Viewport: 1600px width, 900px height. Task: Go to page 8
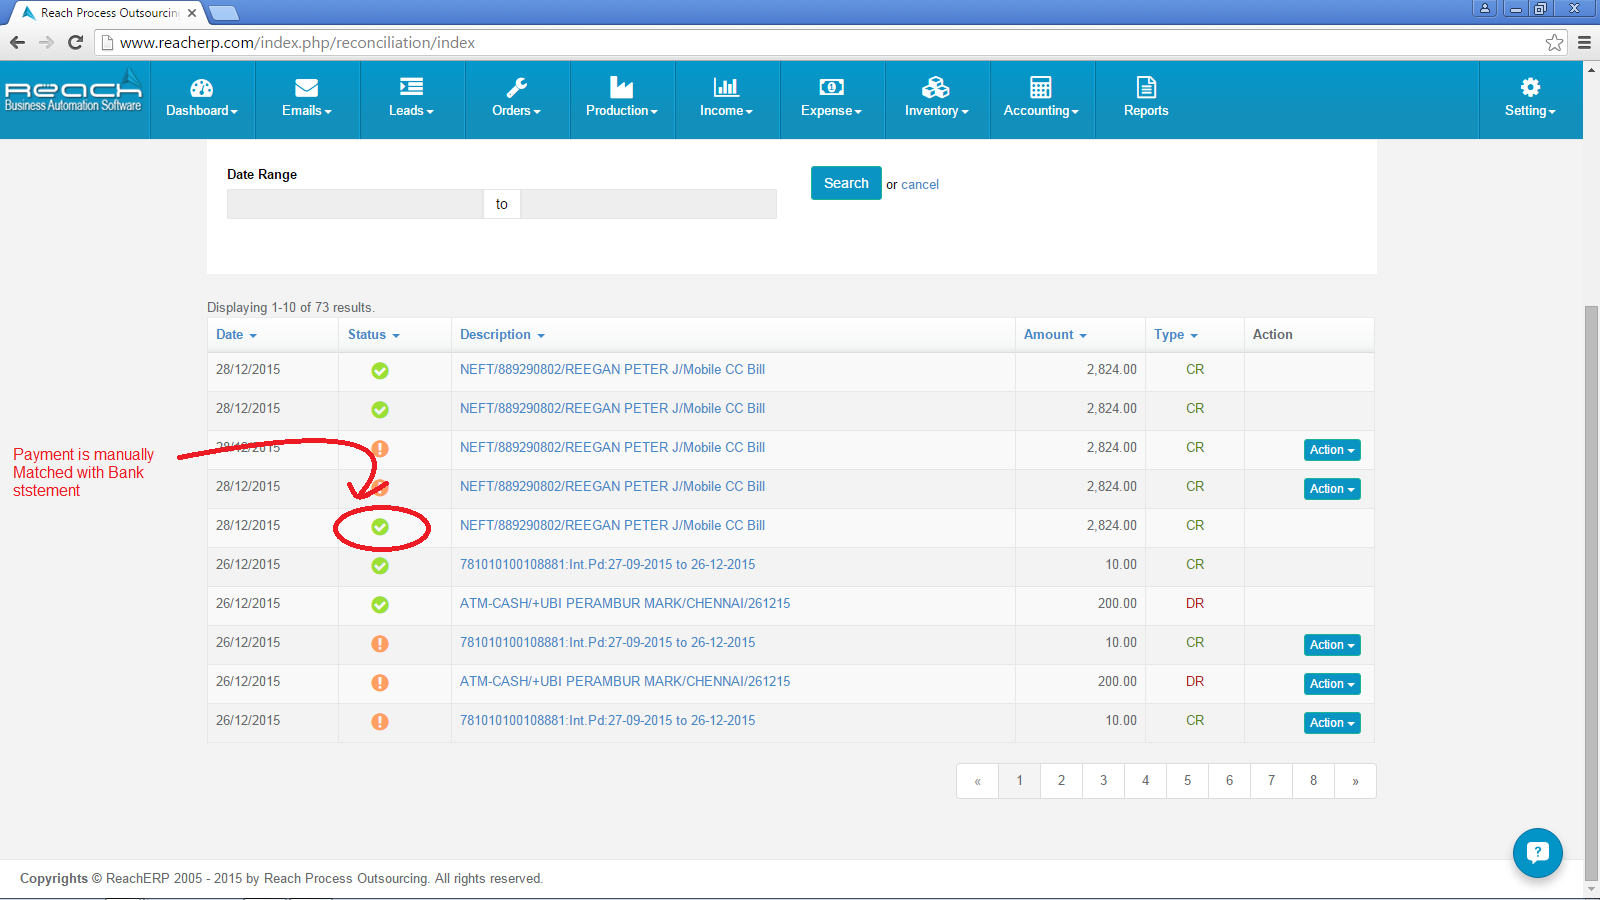[x=1314, y=781]
